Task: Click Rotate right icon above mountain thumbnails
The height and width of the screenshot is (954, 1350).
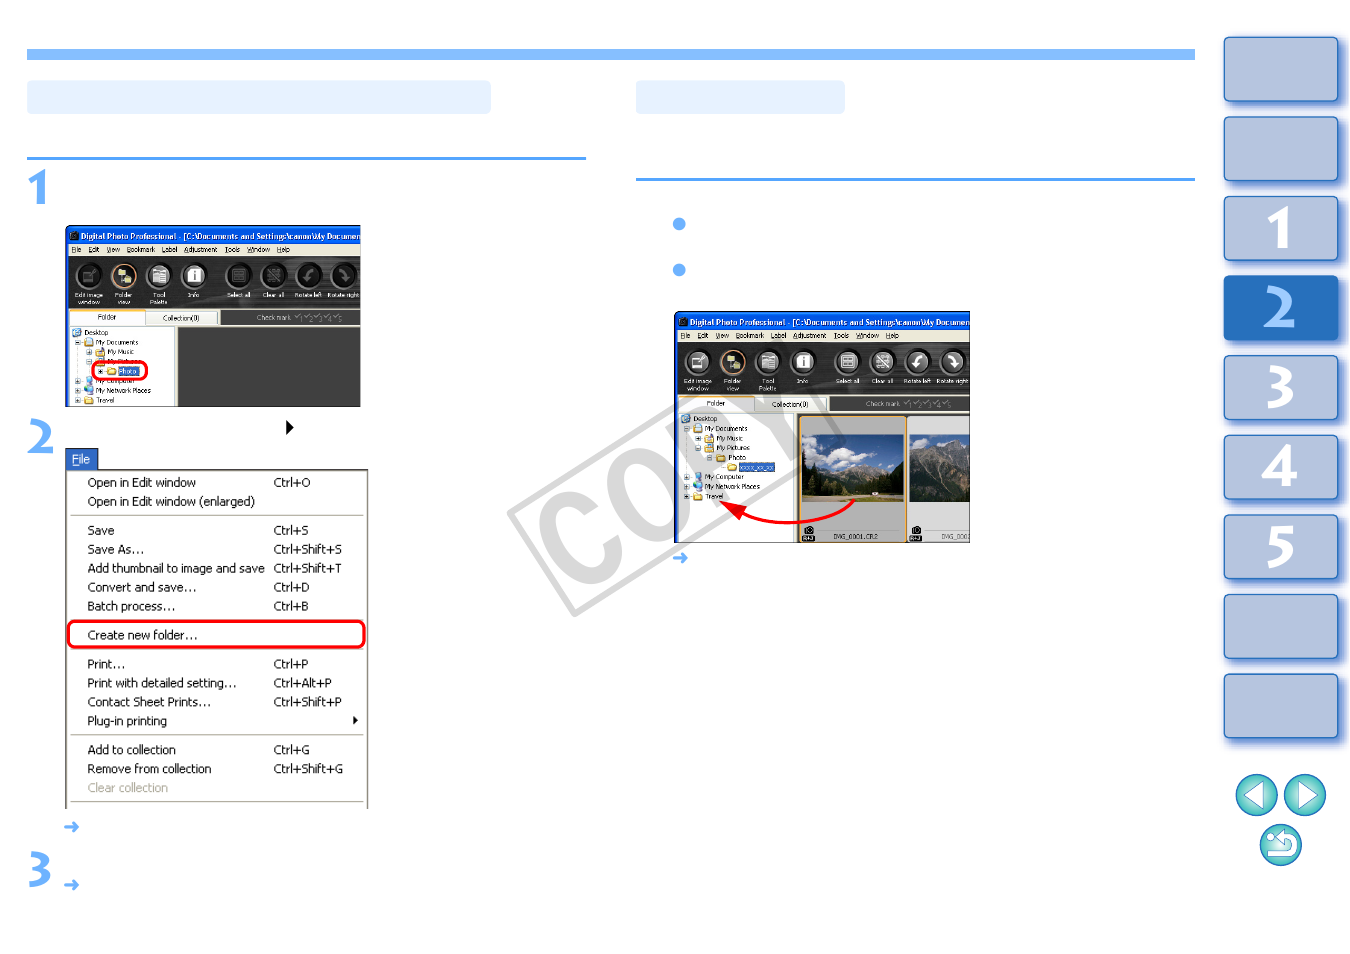Action: [x=952, y=363]
